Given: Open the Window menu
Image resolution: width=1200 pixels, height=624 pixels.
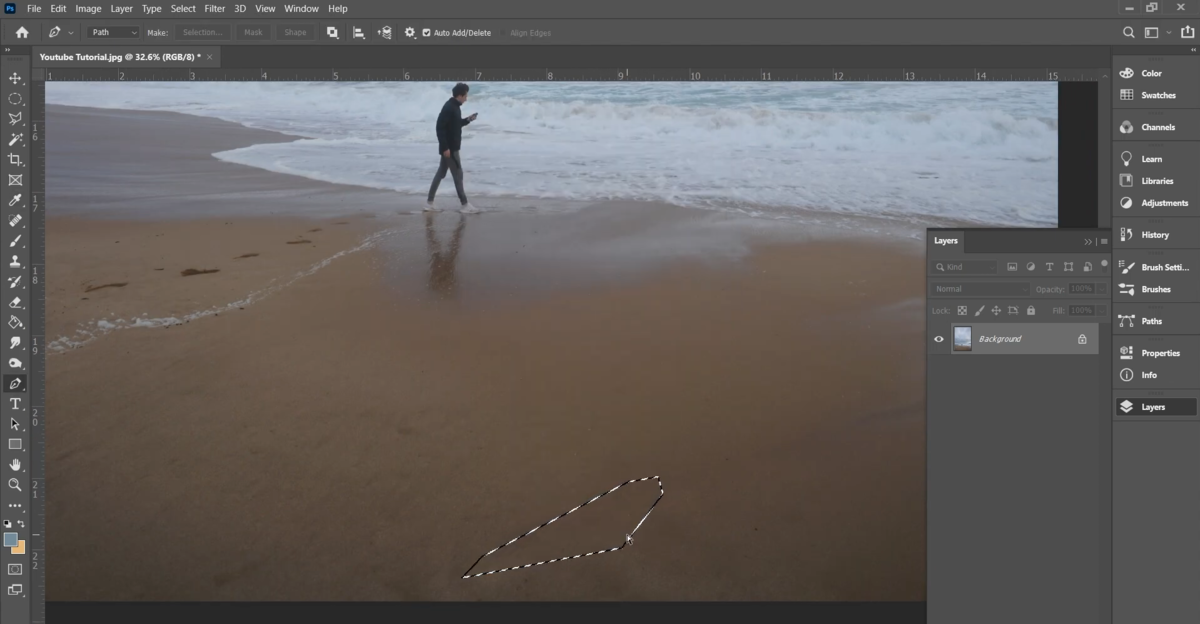Looking at the screenshot, I should tap(301, 9).
